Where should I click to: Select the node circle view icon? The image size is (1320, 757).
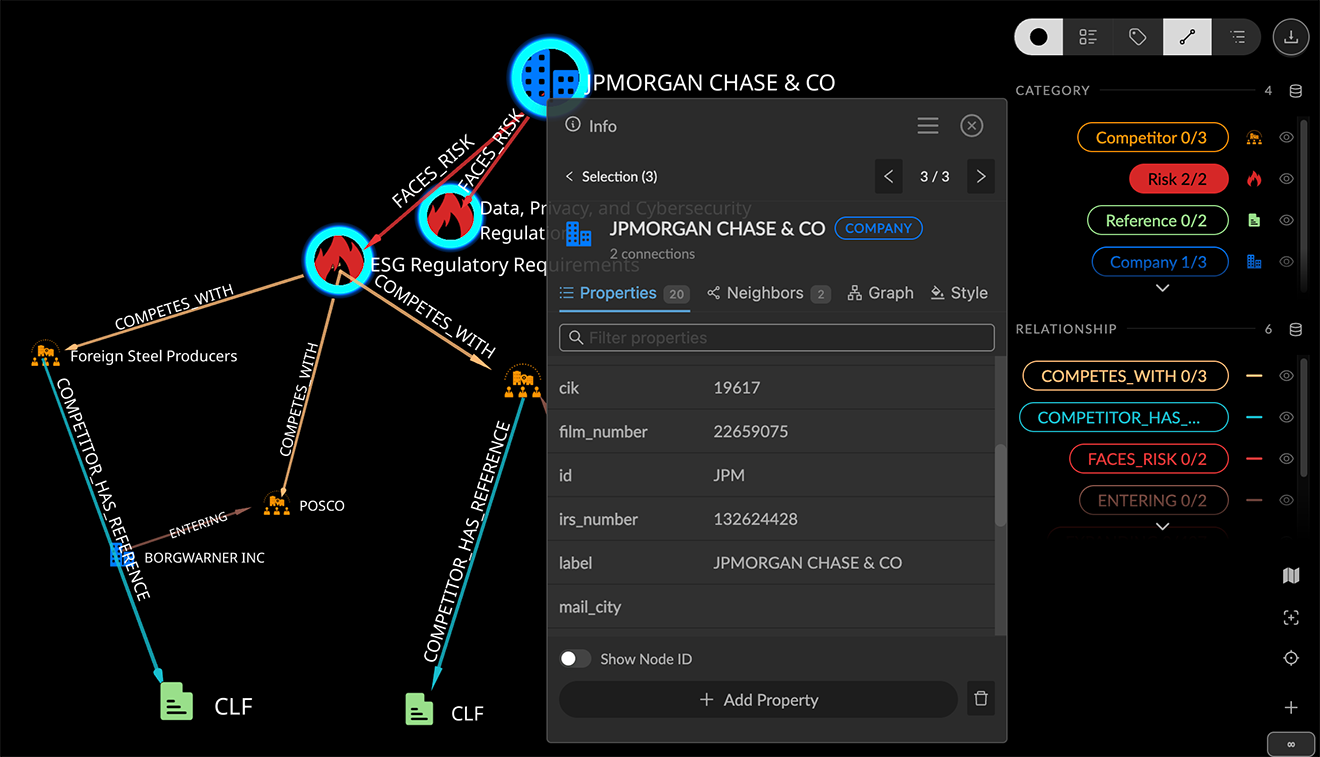tap(1039, 37)
